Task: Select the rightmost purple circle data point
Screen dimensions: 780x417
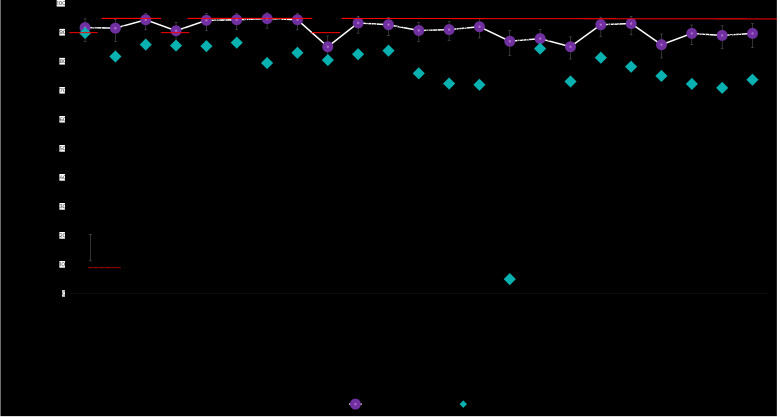Action: pyautogui.click(x=752, y=33)
